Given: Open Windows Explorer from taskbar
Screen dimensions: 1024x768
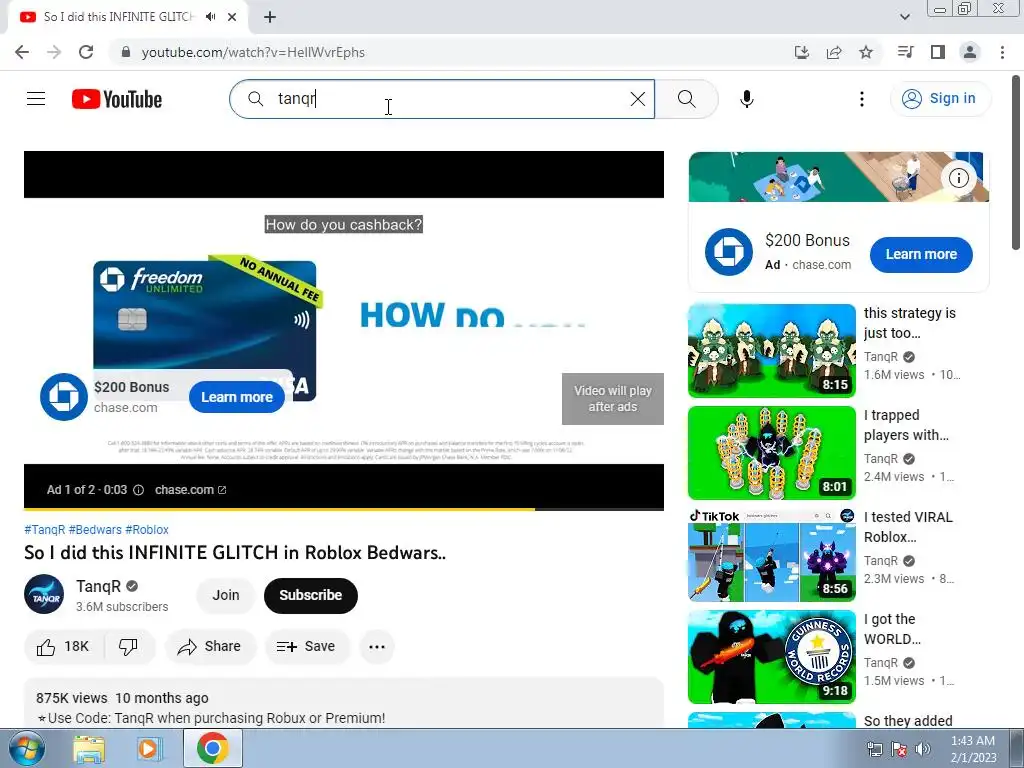Looking at the screenshot, I should [89, 749].
